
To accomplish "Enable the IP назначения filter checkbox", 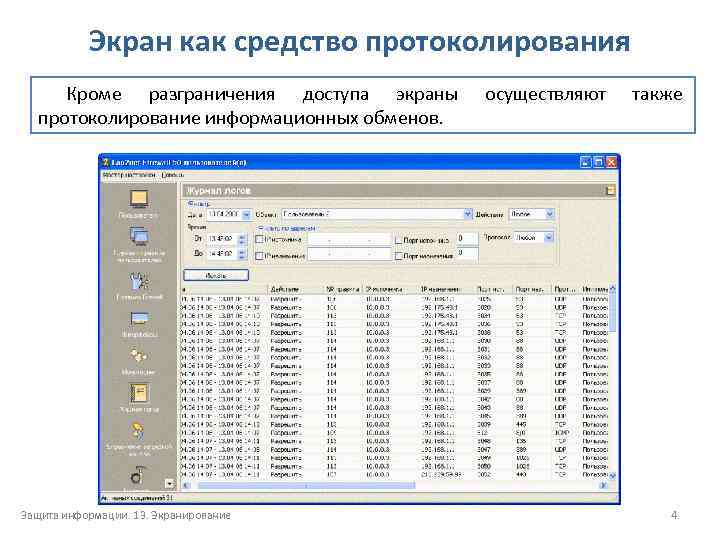I will pyautogui.click(x=259, y=256).
